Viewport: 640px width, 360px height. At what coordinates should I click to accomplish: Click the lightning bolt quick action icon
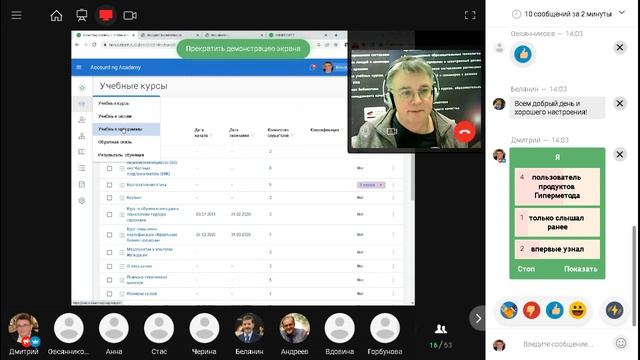(614, 310)
